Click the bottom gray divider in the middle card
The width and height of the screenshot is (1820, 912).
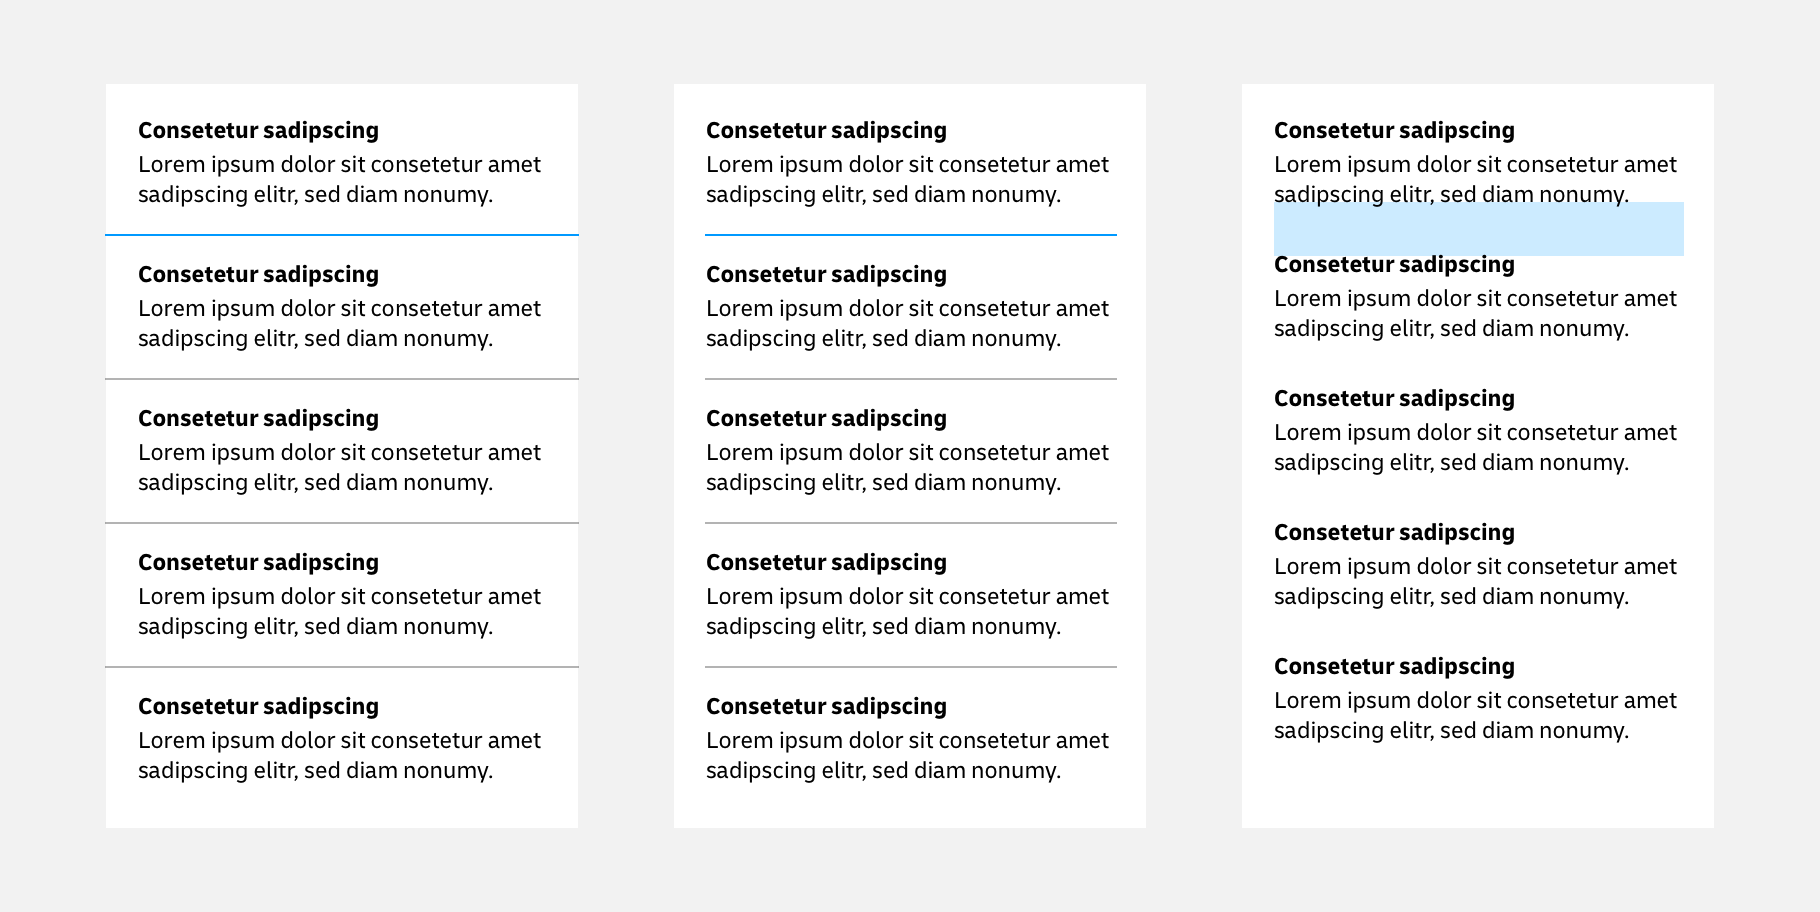(x=910, y=667)
